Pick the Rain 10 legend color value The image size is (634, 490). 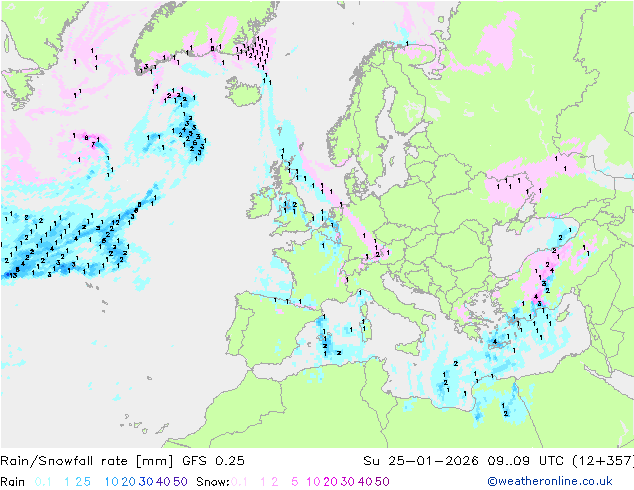point(112,482)
